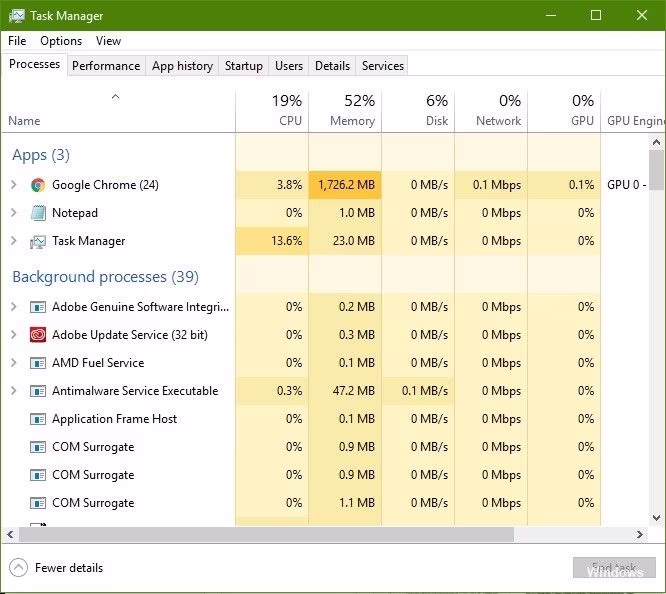Collapse the Name column sort arrow
Viewport: 666px width, 594px height.
click(x=115, y=97)
